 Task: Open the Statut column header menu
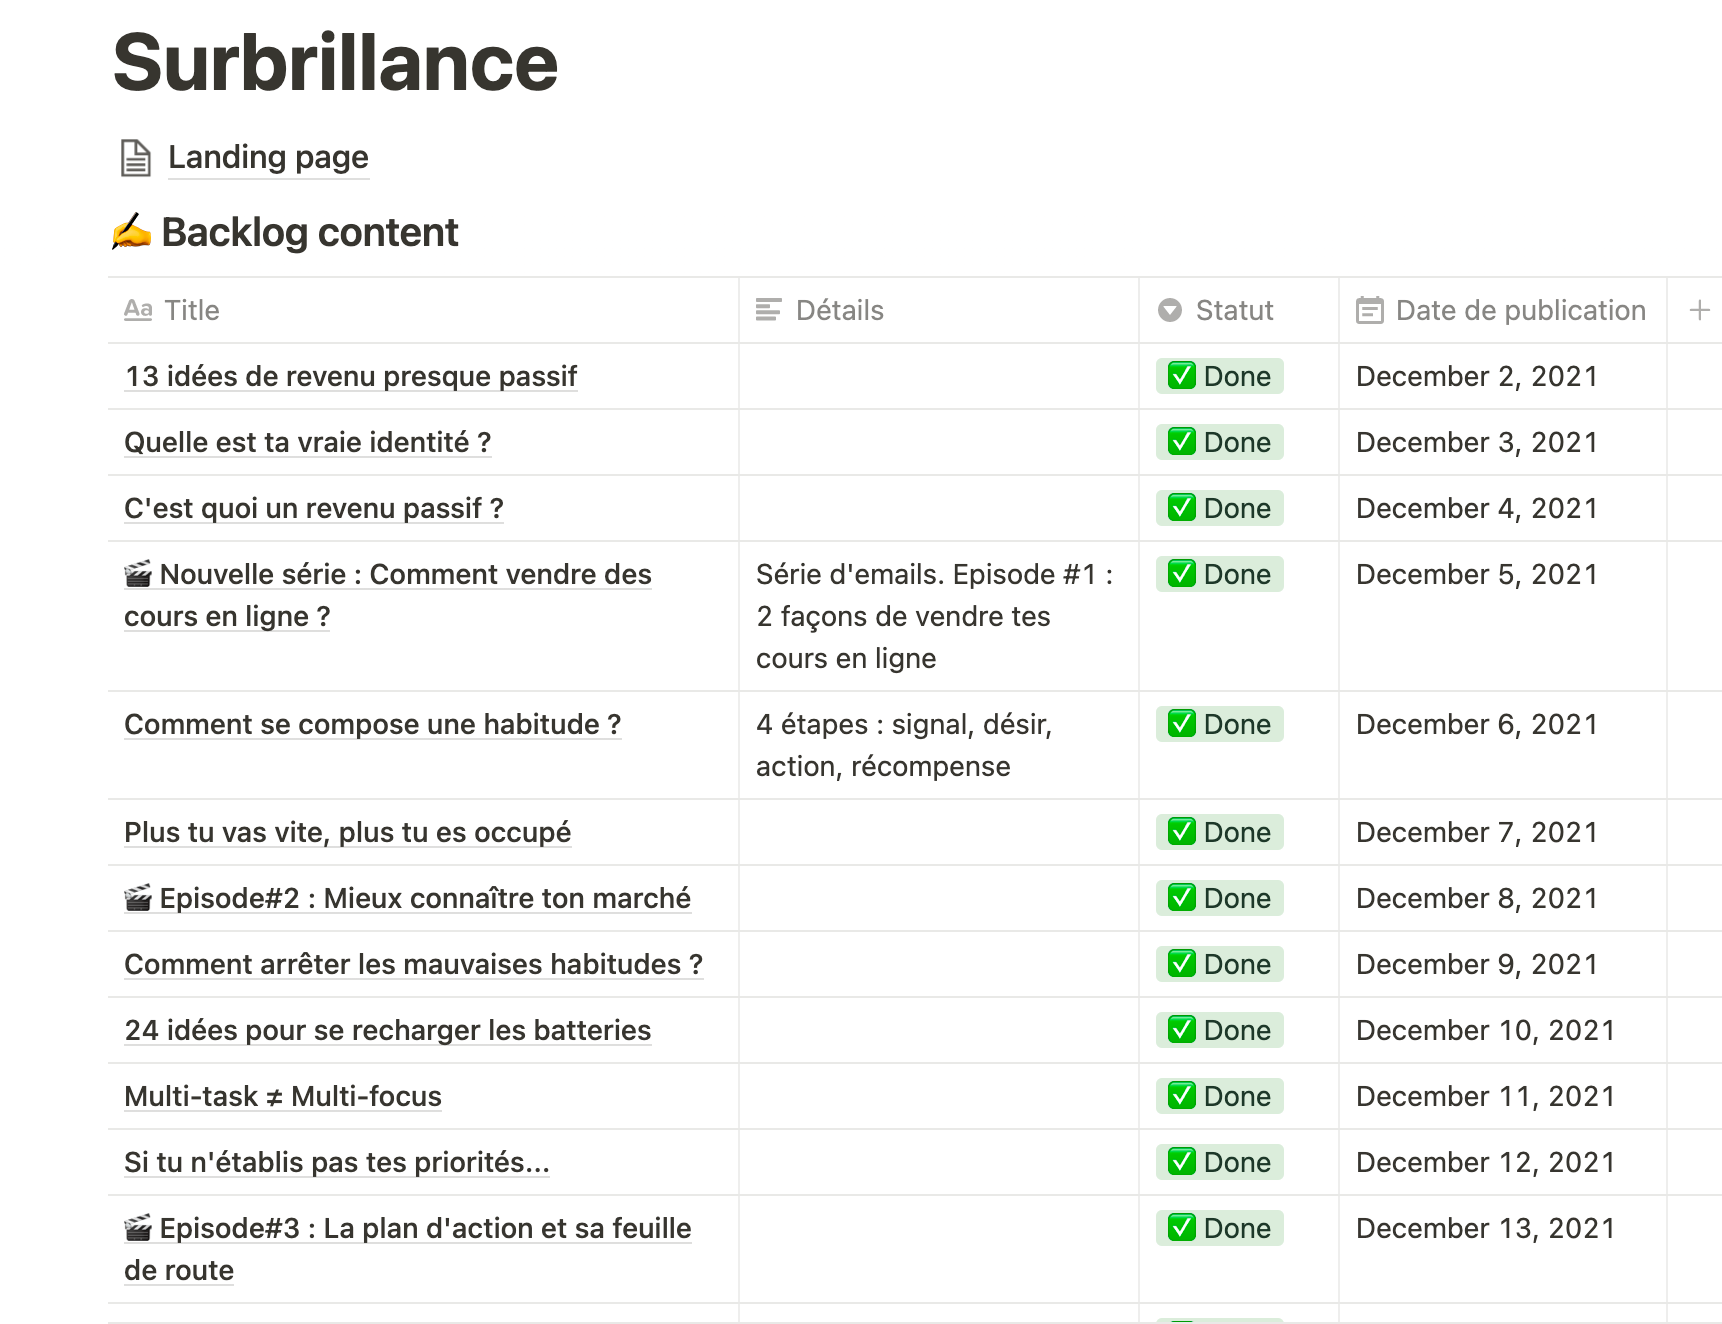click(1234, 310)
